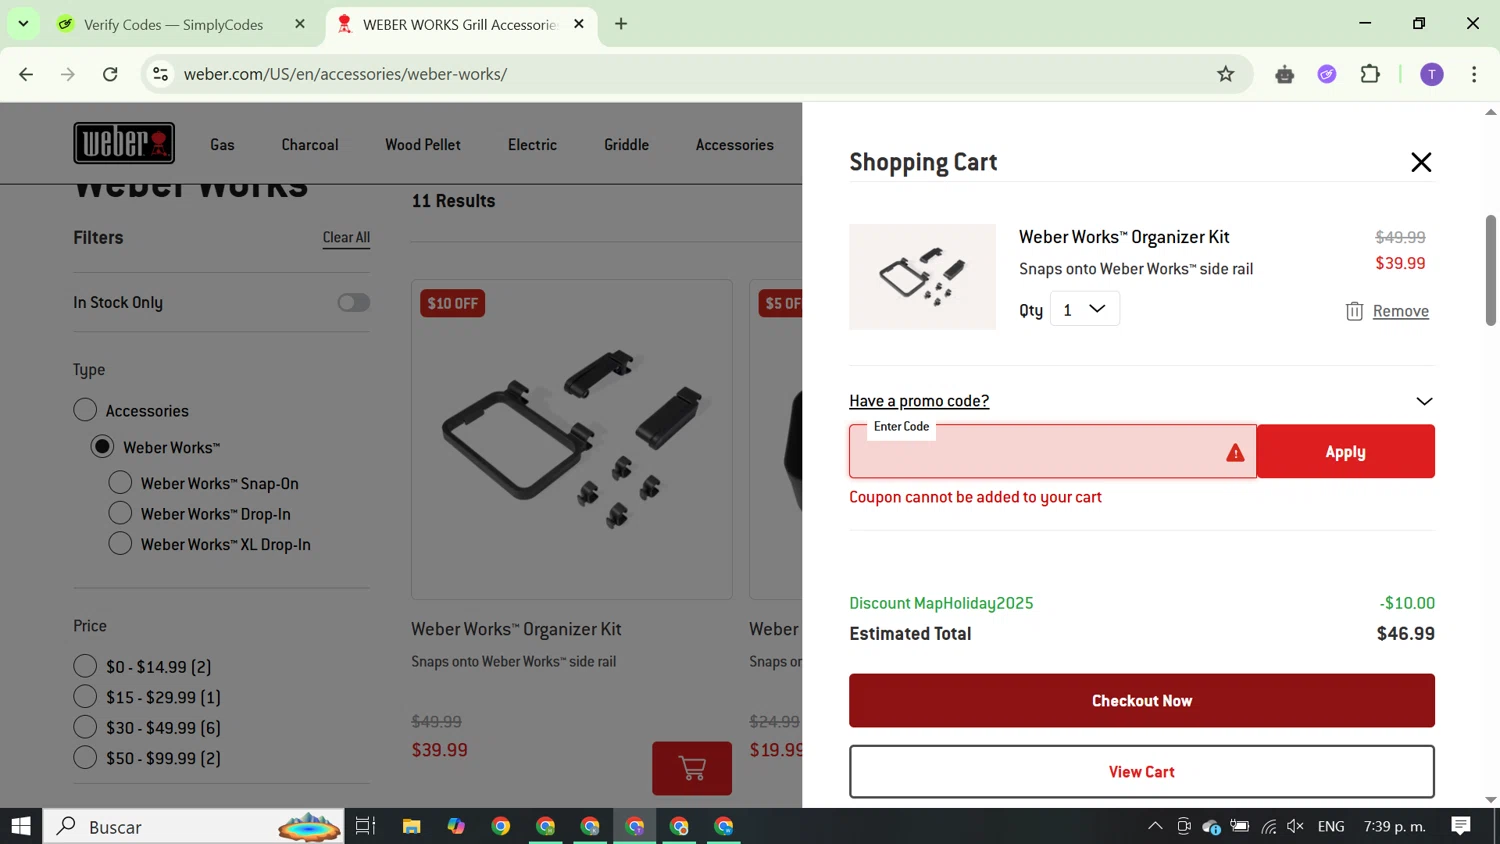Choose the $0 - $14.99 price range
The height and width of the screenshot is (844, 1500).
click(x=85, y=666)
